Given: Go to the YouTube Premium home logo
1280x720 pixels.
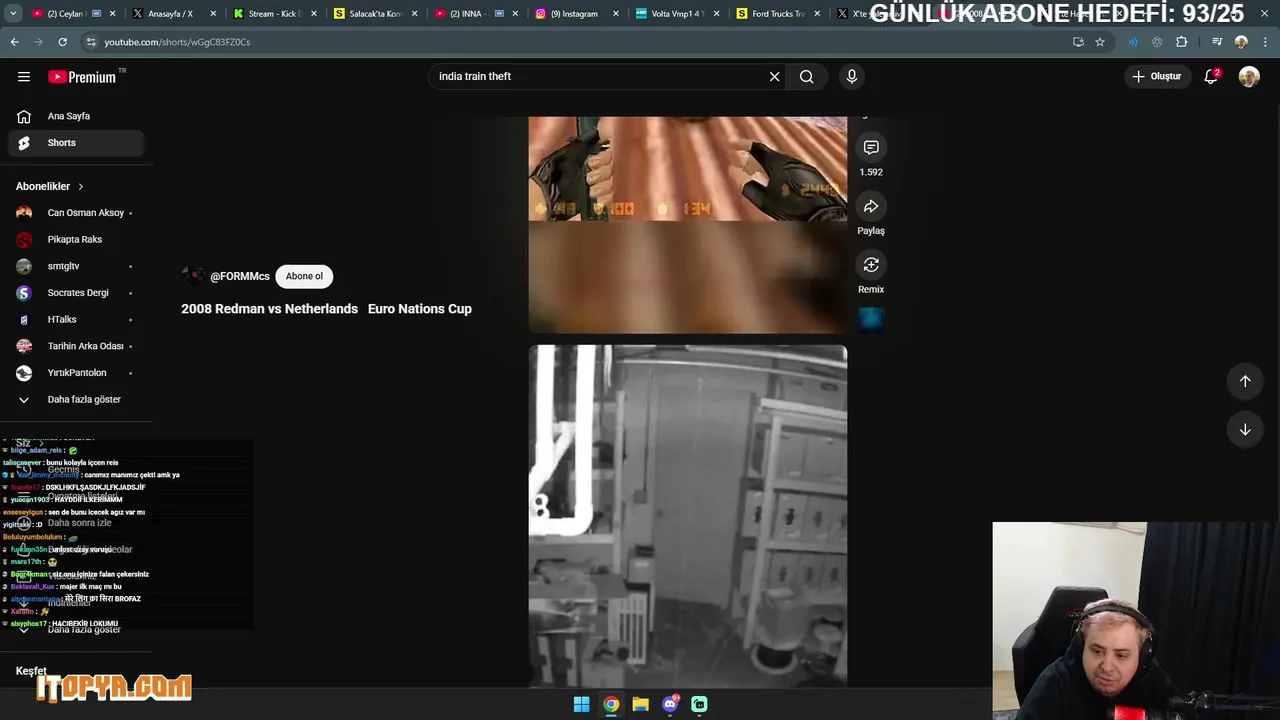Looking at the screenshot, I should click(82, 77).
